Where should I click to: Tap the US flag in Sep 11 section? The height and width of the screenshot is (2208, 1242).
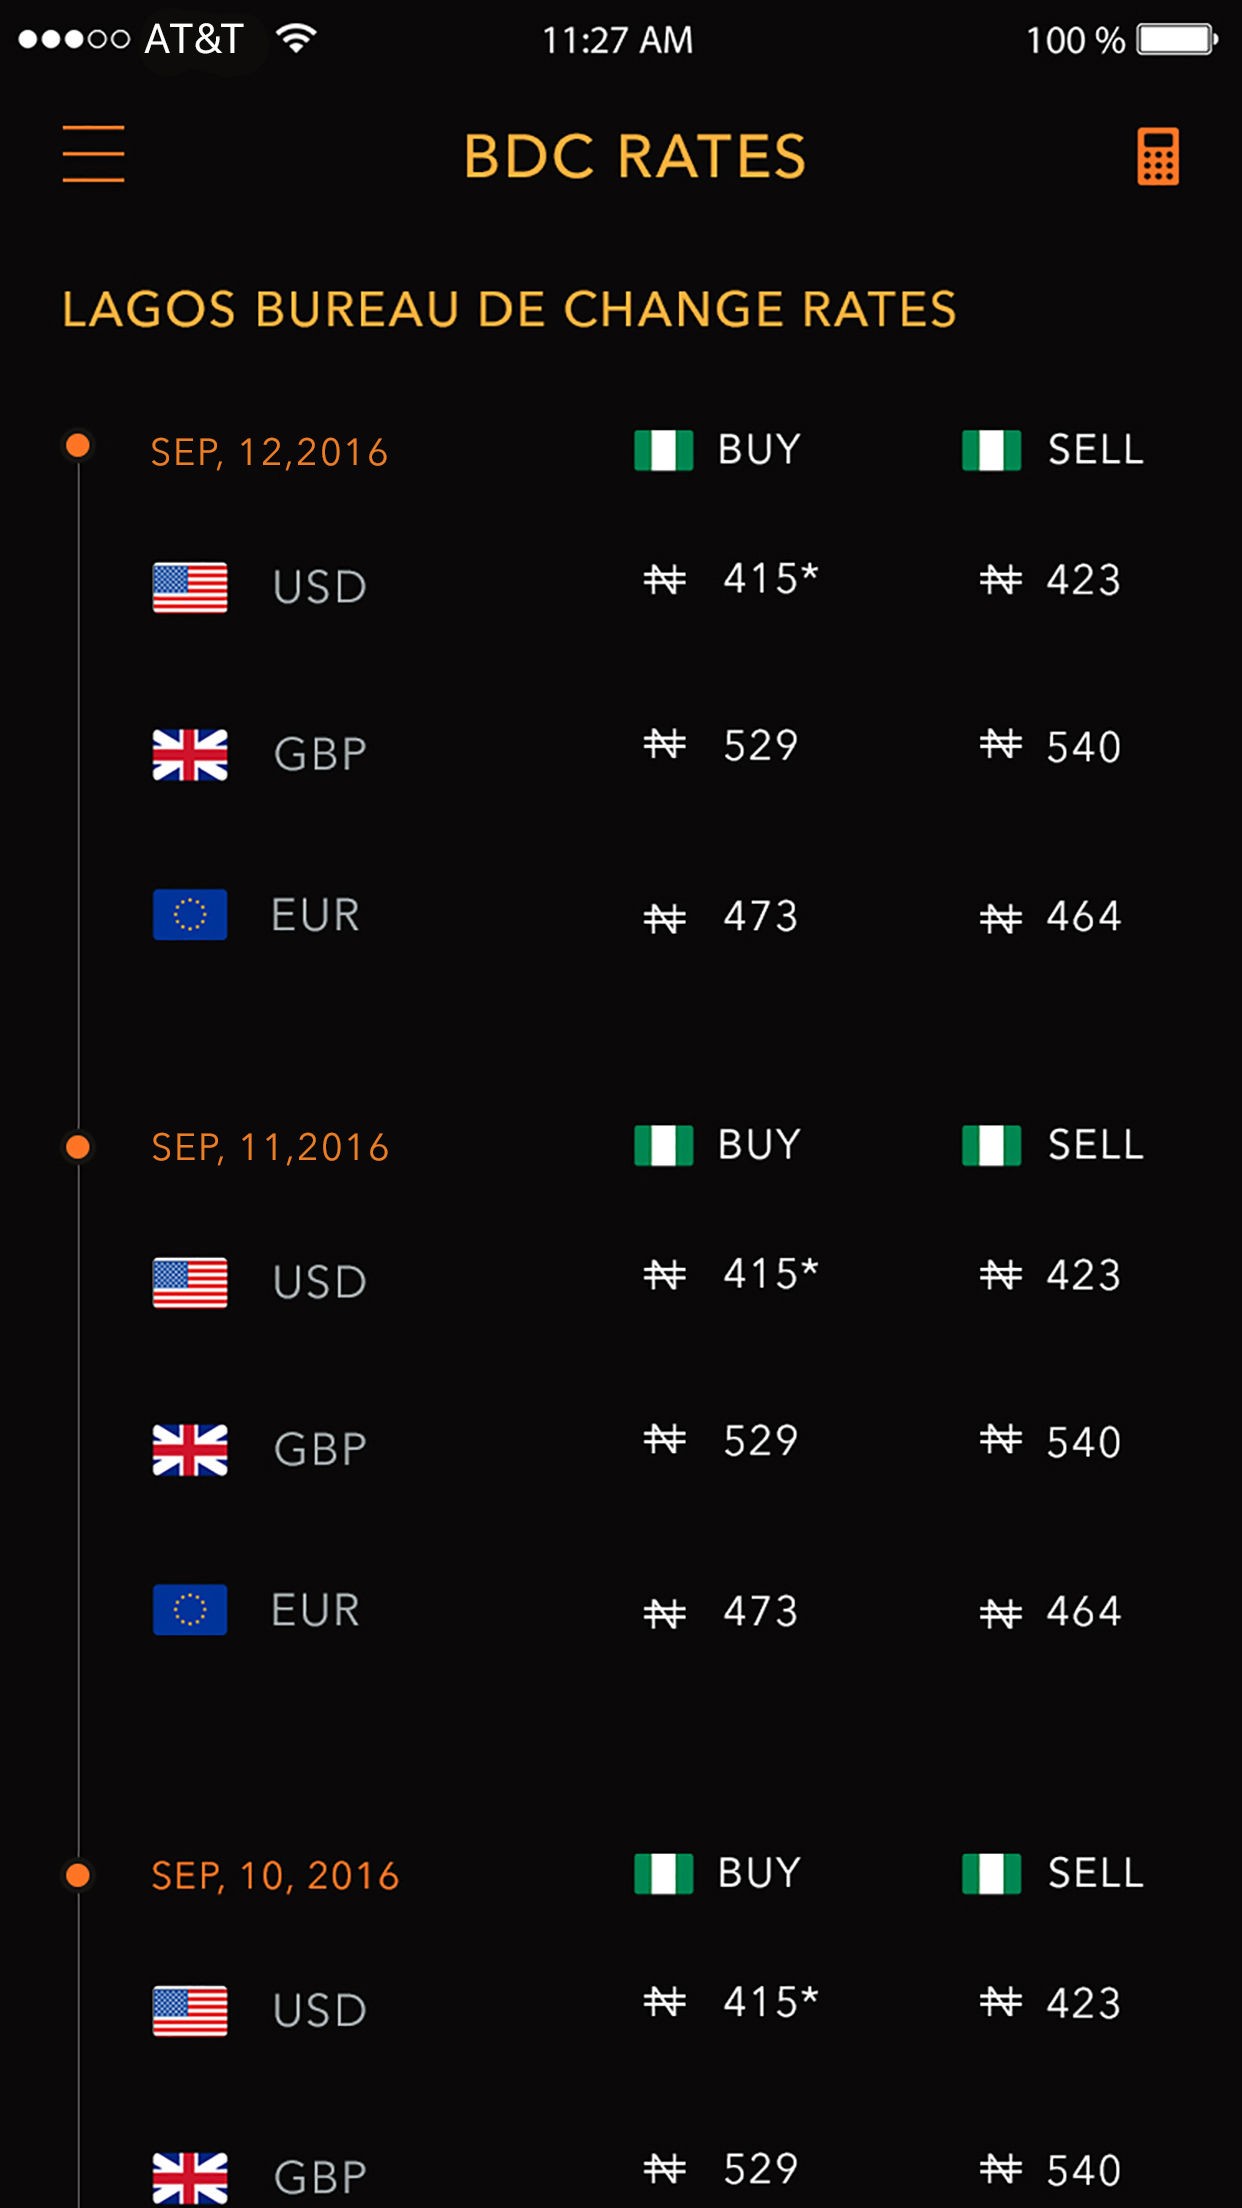190,1282
